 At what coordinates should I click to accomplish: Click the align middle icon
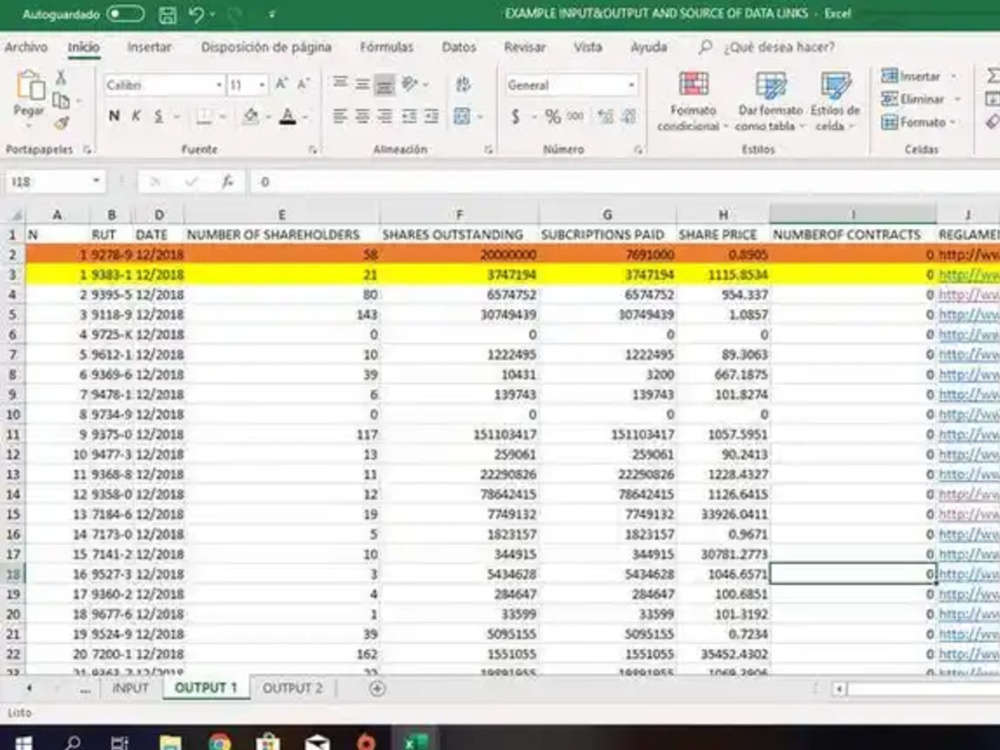coord(362,84)
